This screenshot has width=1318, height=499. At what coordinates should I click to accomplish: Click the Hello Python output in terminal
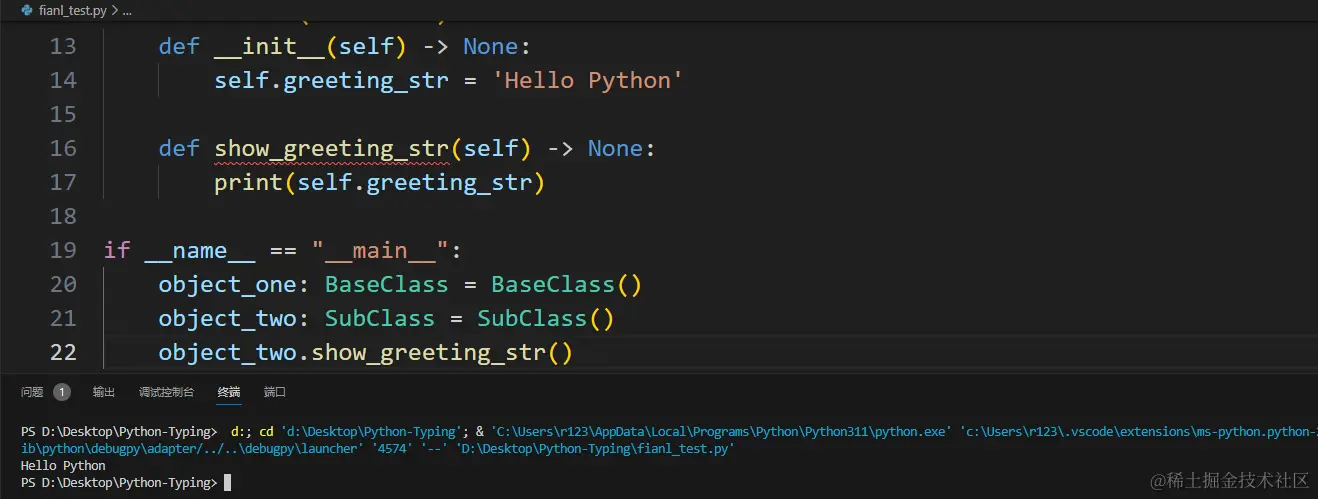(x=63, y=466)
